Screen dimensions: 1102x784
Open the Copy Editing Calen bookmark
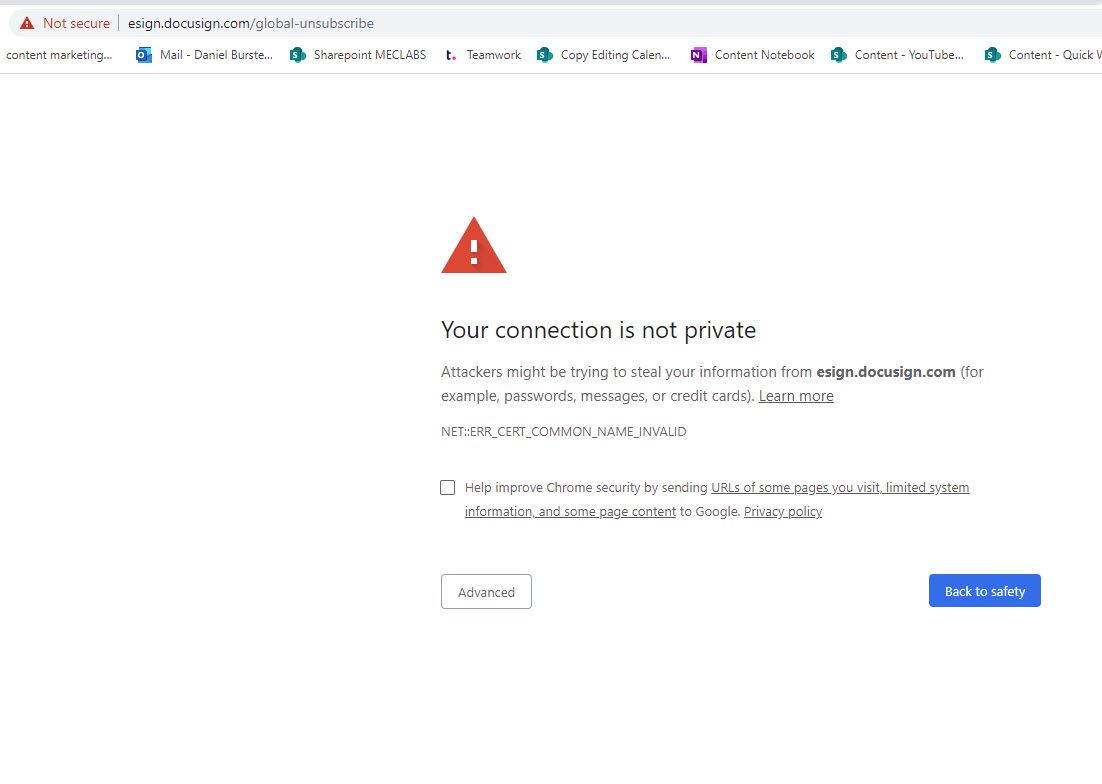pyautogui.click(x=615, y=55)
